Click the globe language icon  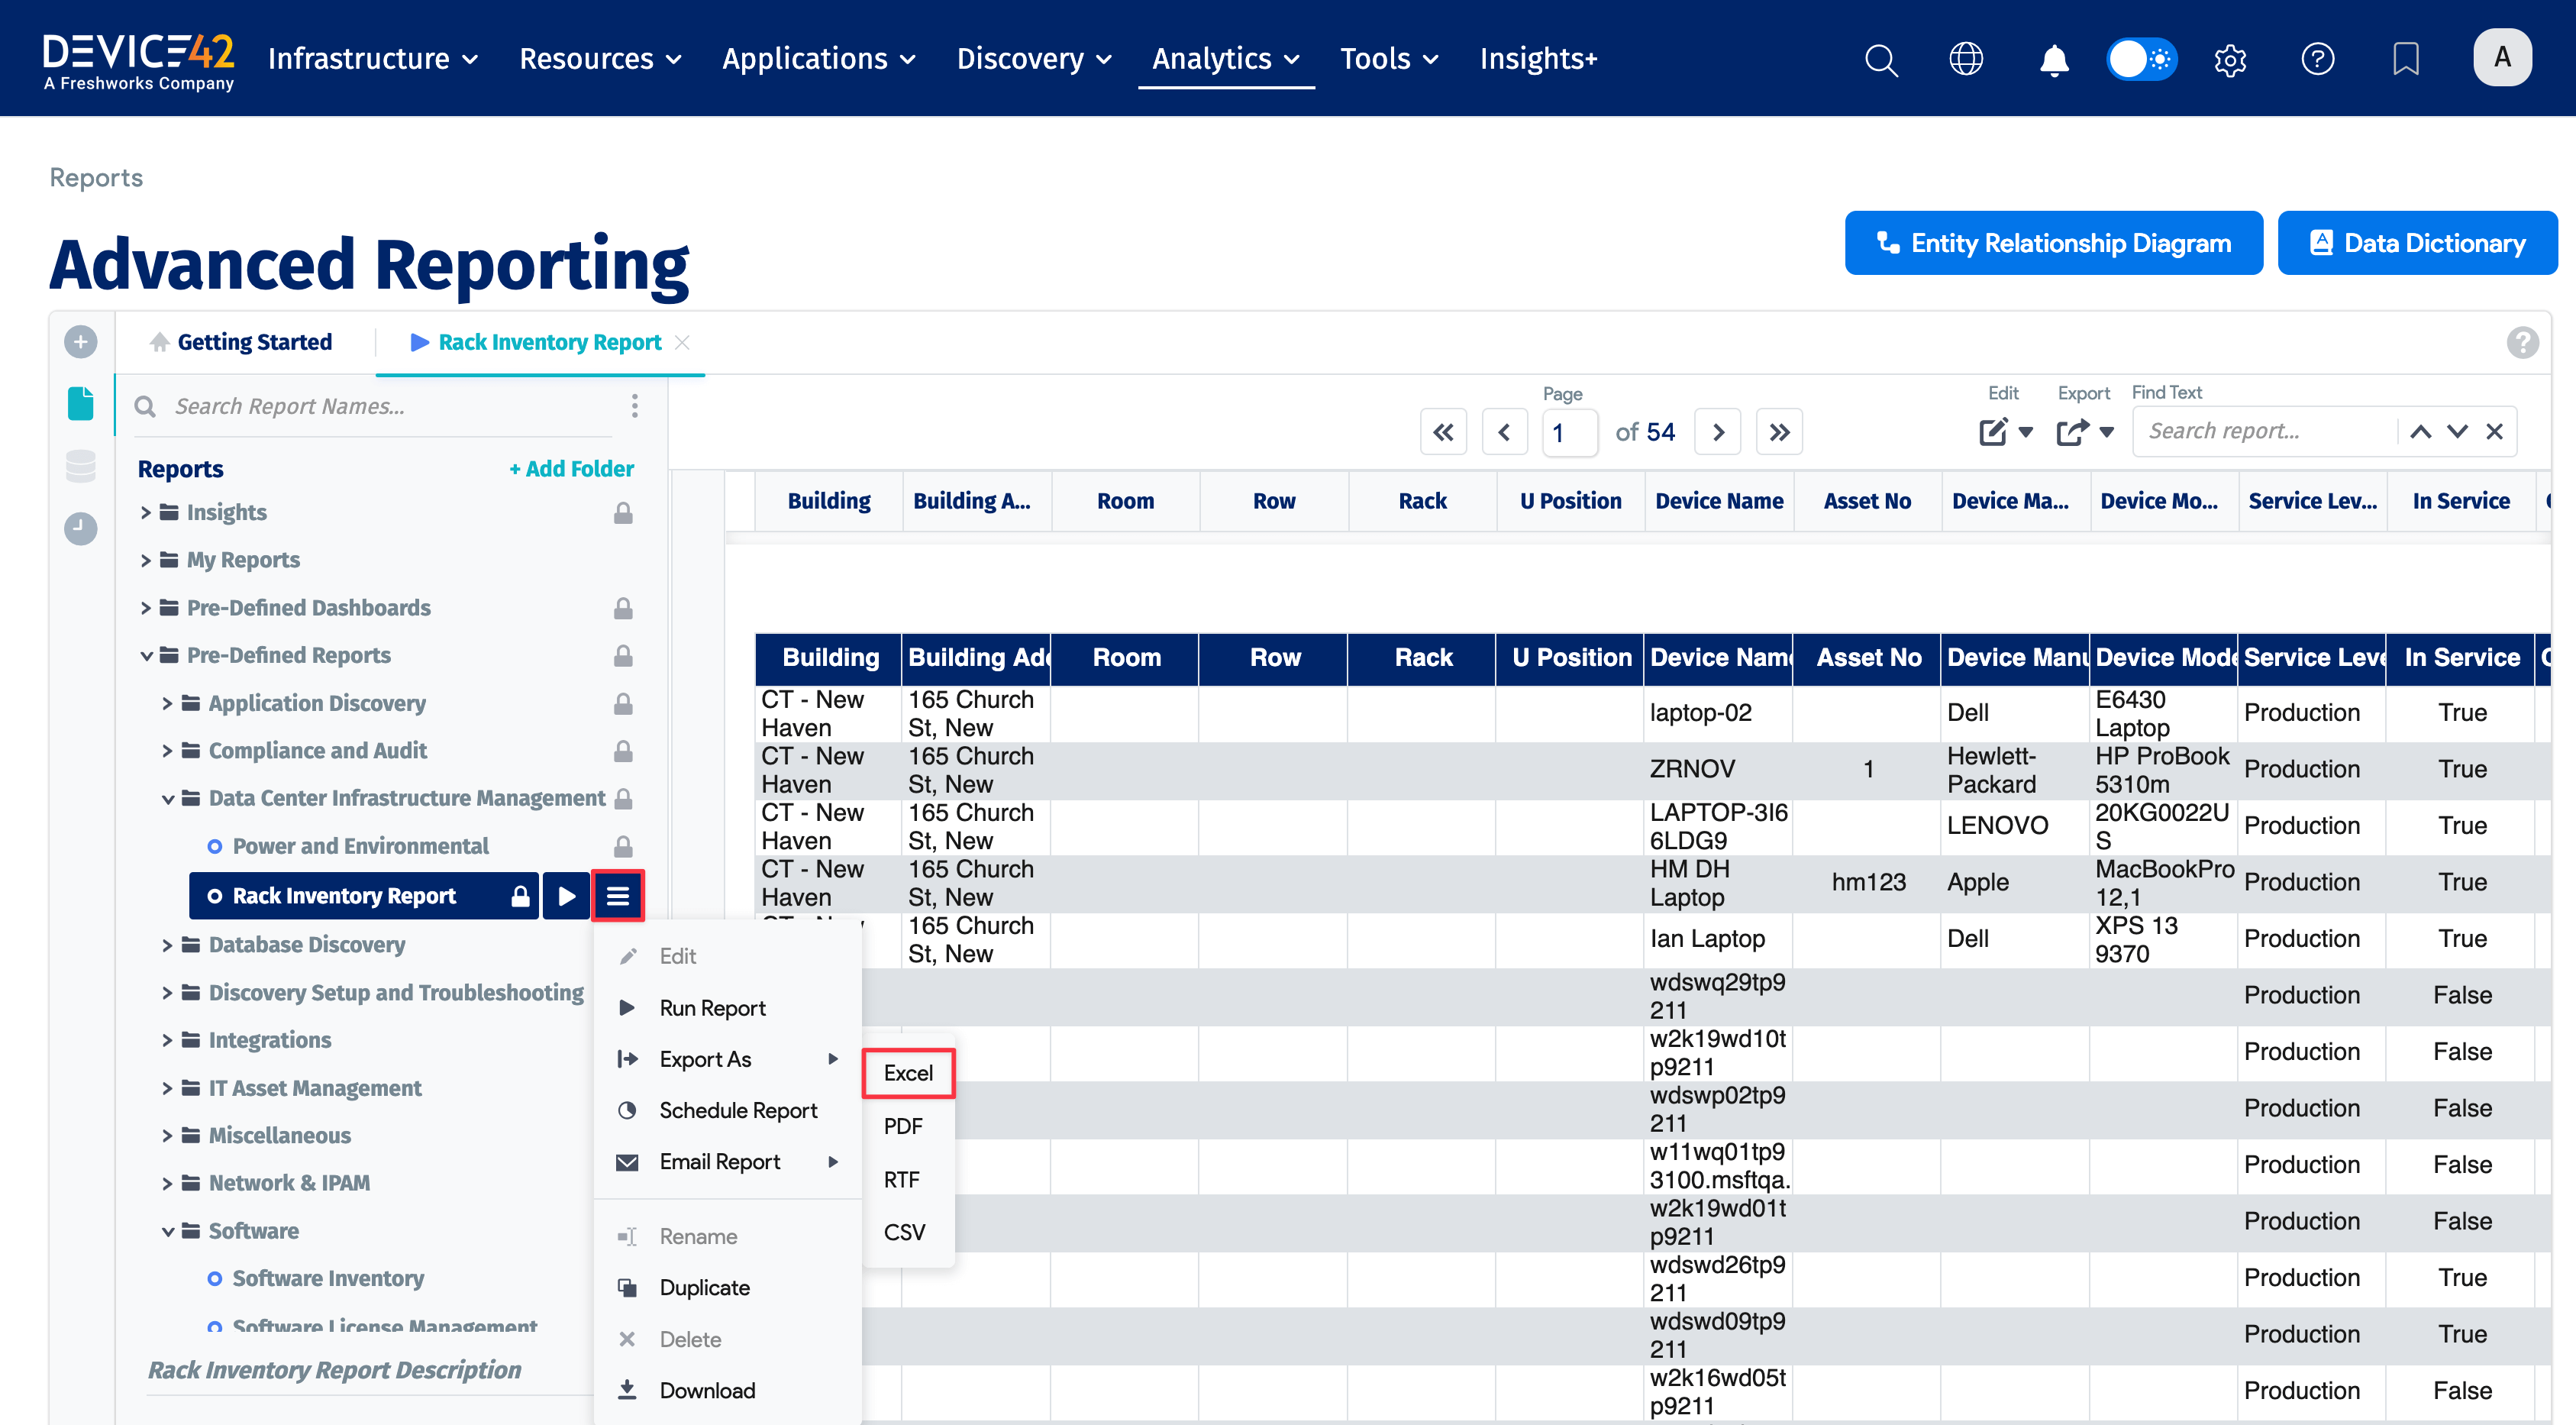pyautogui.click(x=1966, y=59)
